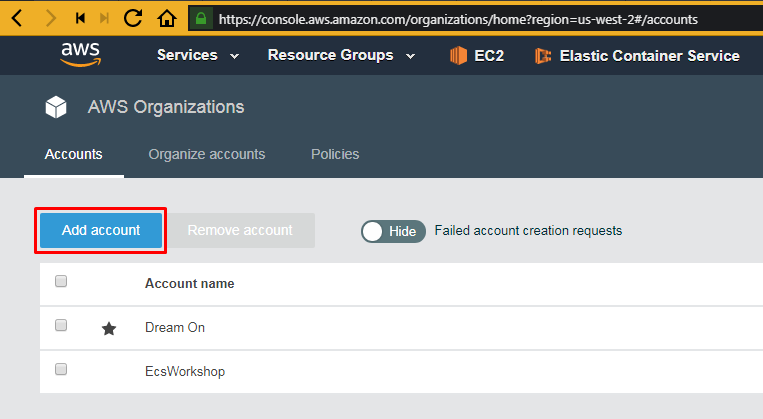The width and height of the screenshot is (763, 419).
Task: Check the box for the Dream On account
Action: pos(61,325)
